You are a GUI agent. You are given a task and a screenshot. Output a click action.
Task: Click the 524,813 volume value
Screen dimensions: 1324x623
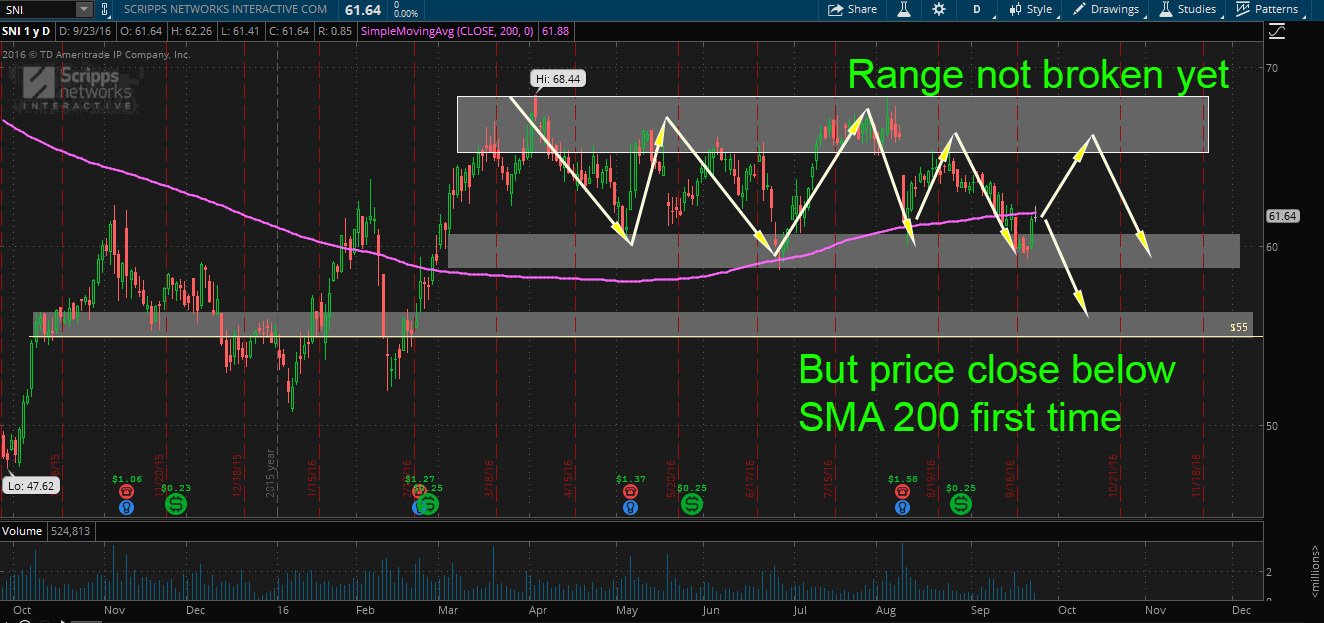(x=69, y=531)
